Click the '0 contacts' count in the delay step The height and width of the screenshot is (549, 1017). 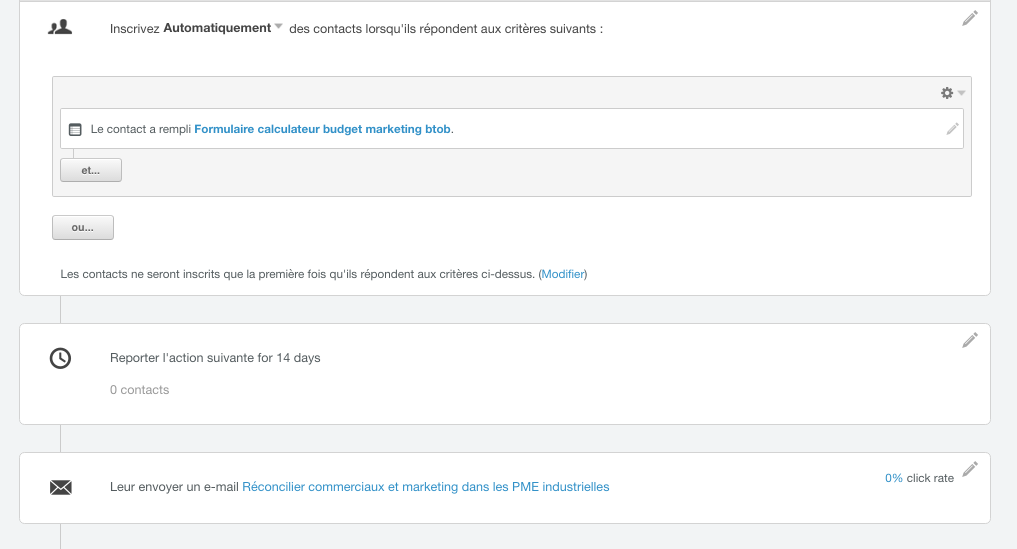point(139,390)
